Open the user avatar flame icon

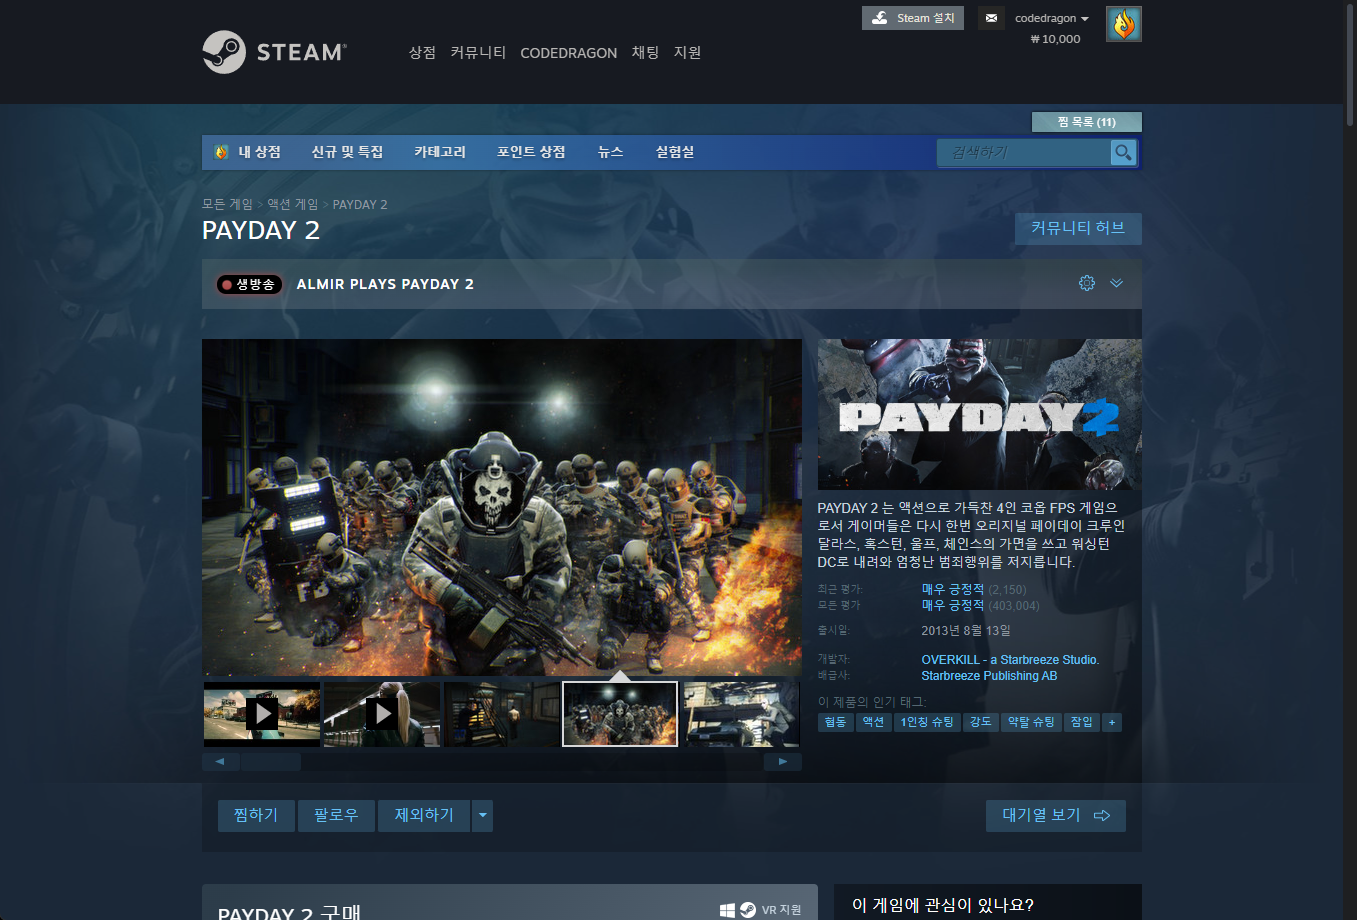(1124, 24)
